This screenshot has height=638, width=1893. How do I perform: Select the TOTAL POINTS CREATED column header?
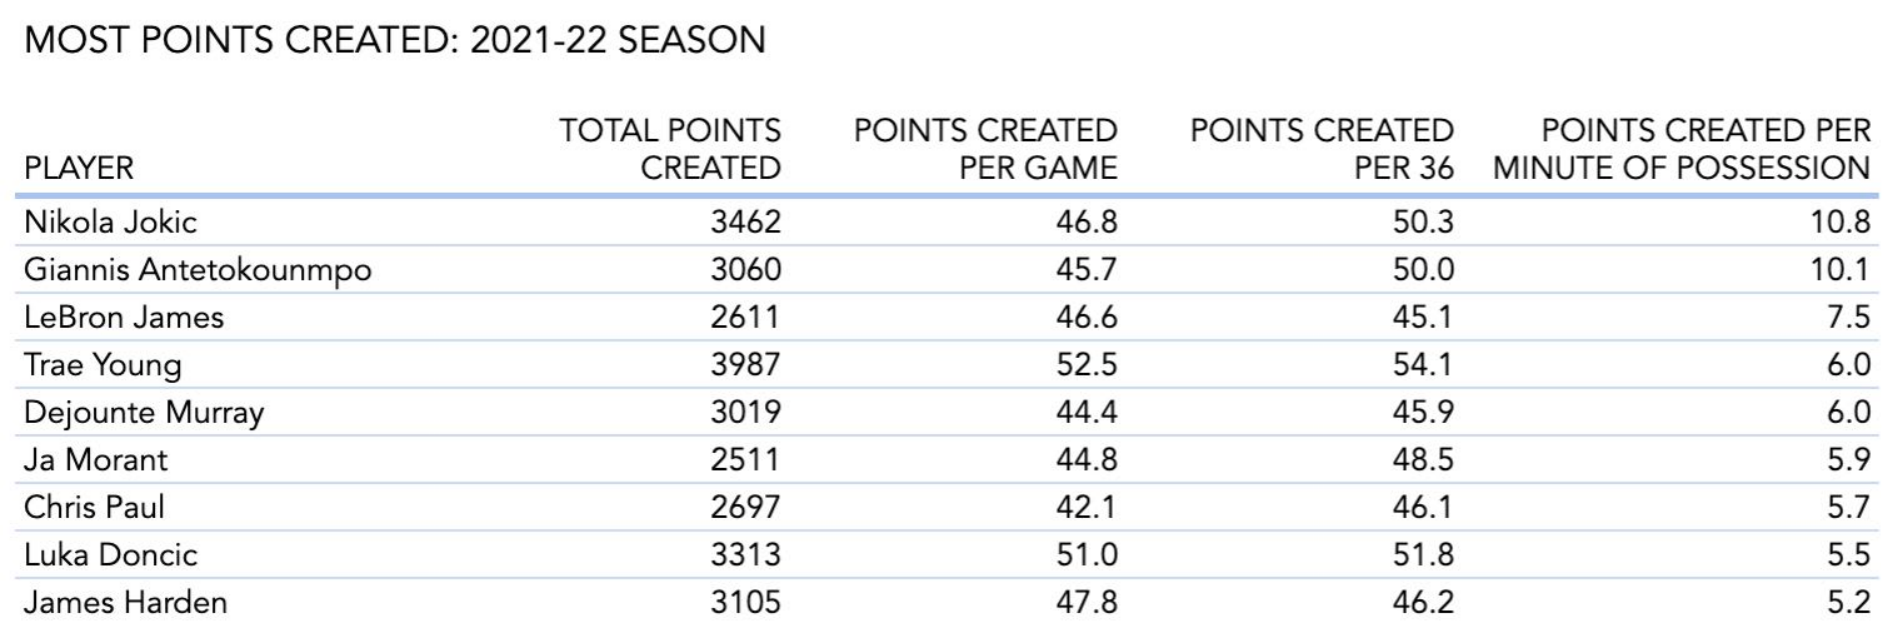(x=670, y=149)
